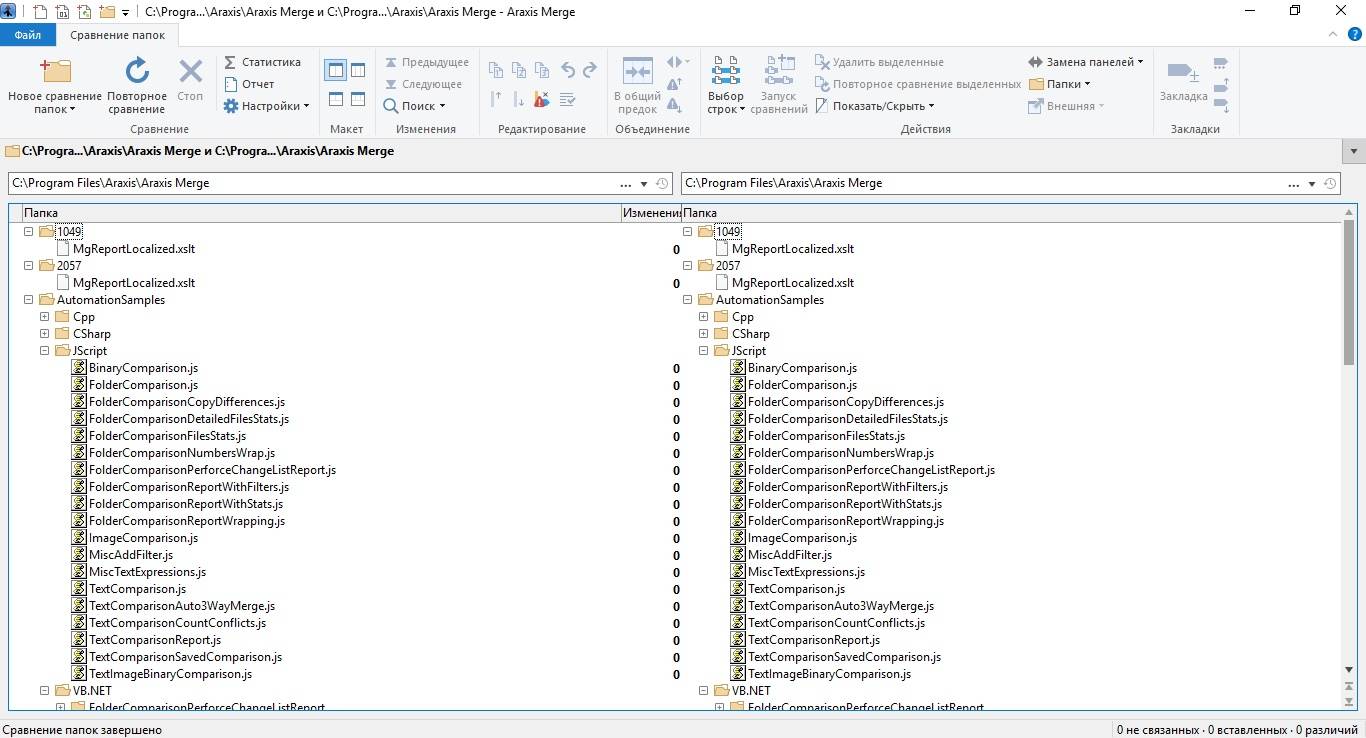Open left path history clock icon
1366x738 pixels.
tap(662, 184)
